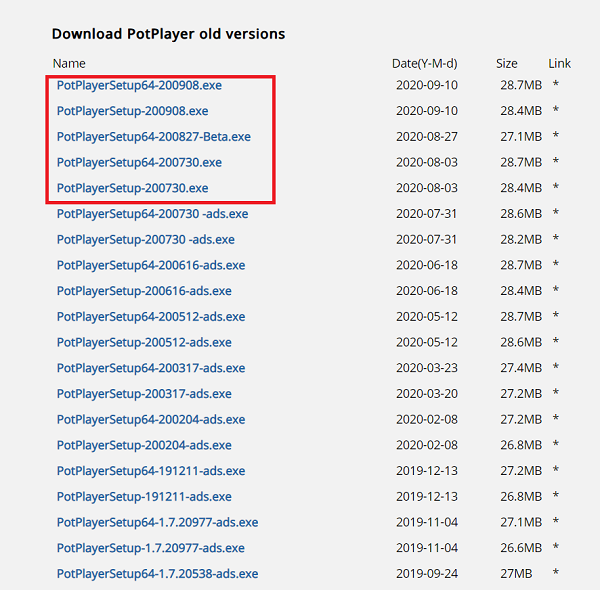Select PotPlayerSetup-200317-ads.exe link

click(144, 394)
